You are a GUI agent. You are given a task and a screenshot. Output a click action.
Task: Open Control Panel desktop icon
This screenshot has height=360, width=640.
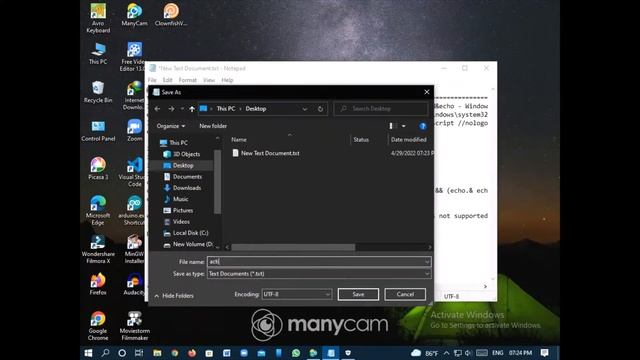pyautogui.click(x=98, y=131)
